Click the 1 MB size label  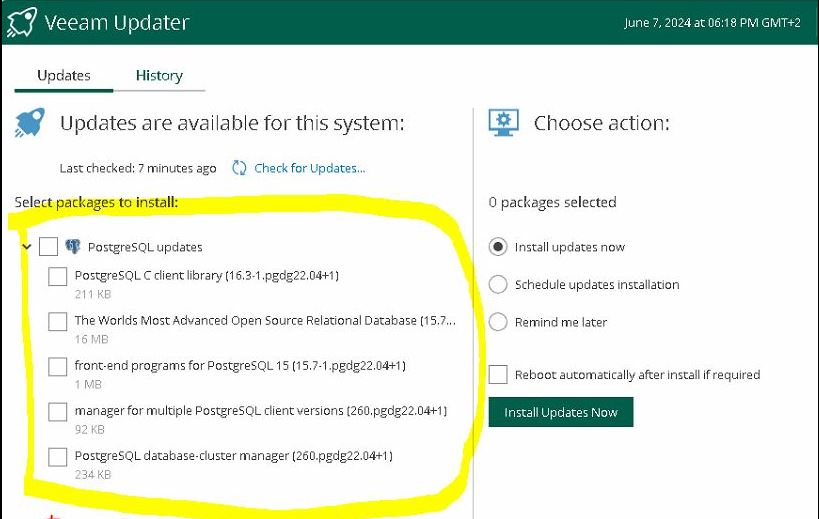pyautogui.click(x=88, y=384)
